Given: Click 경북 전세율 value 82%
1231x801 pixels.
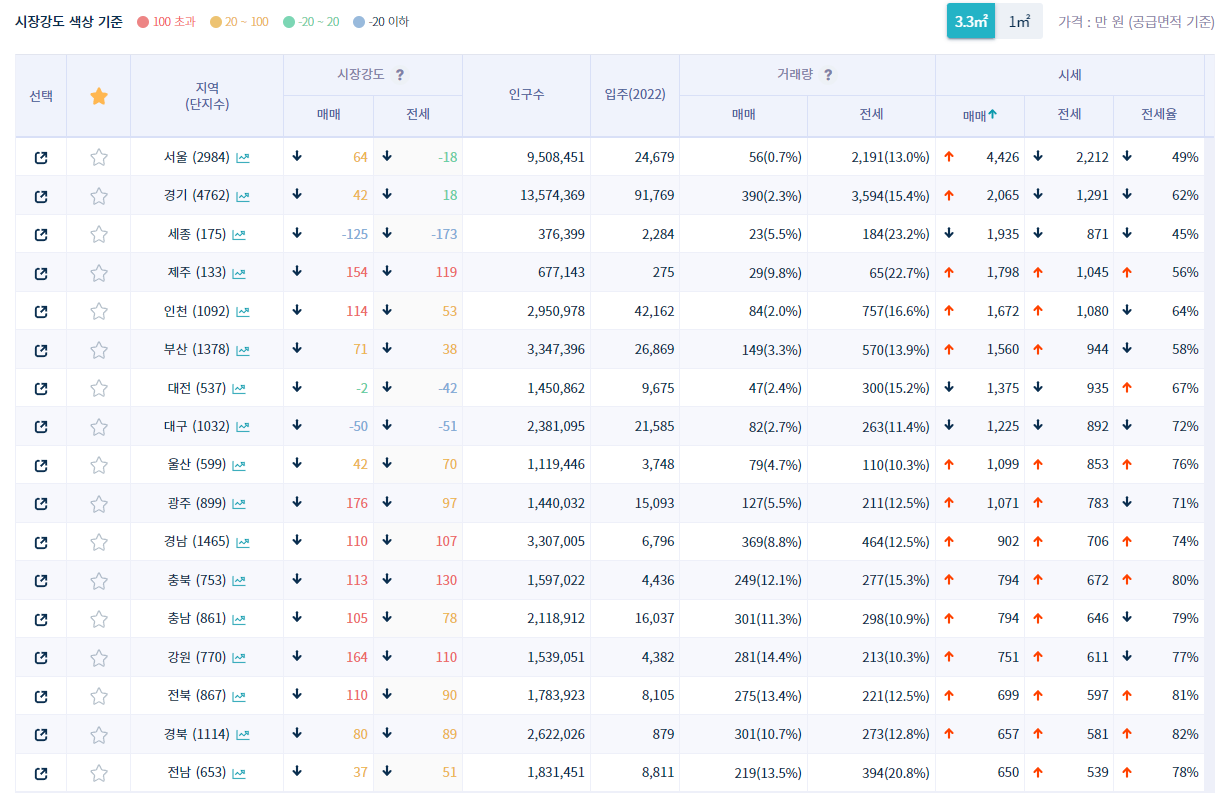Looking at the screenshot, I should click(1186, 735).
